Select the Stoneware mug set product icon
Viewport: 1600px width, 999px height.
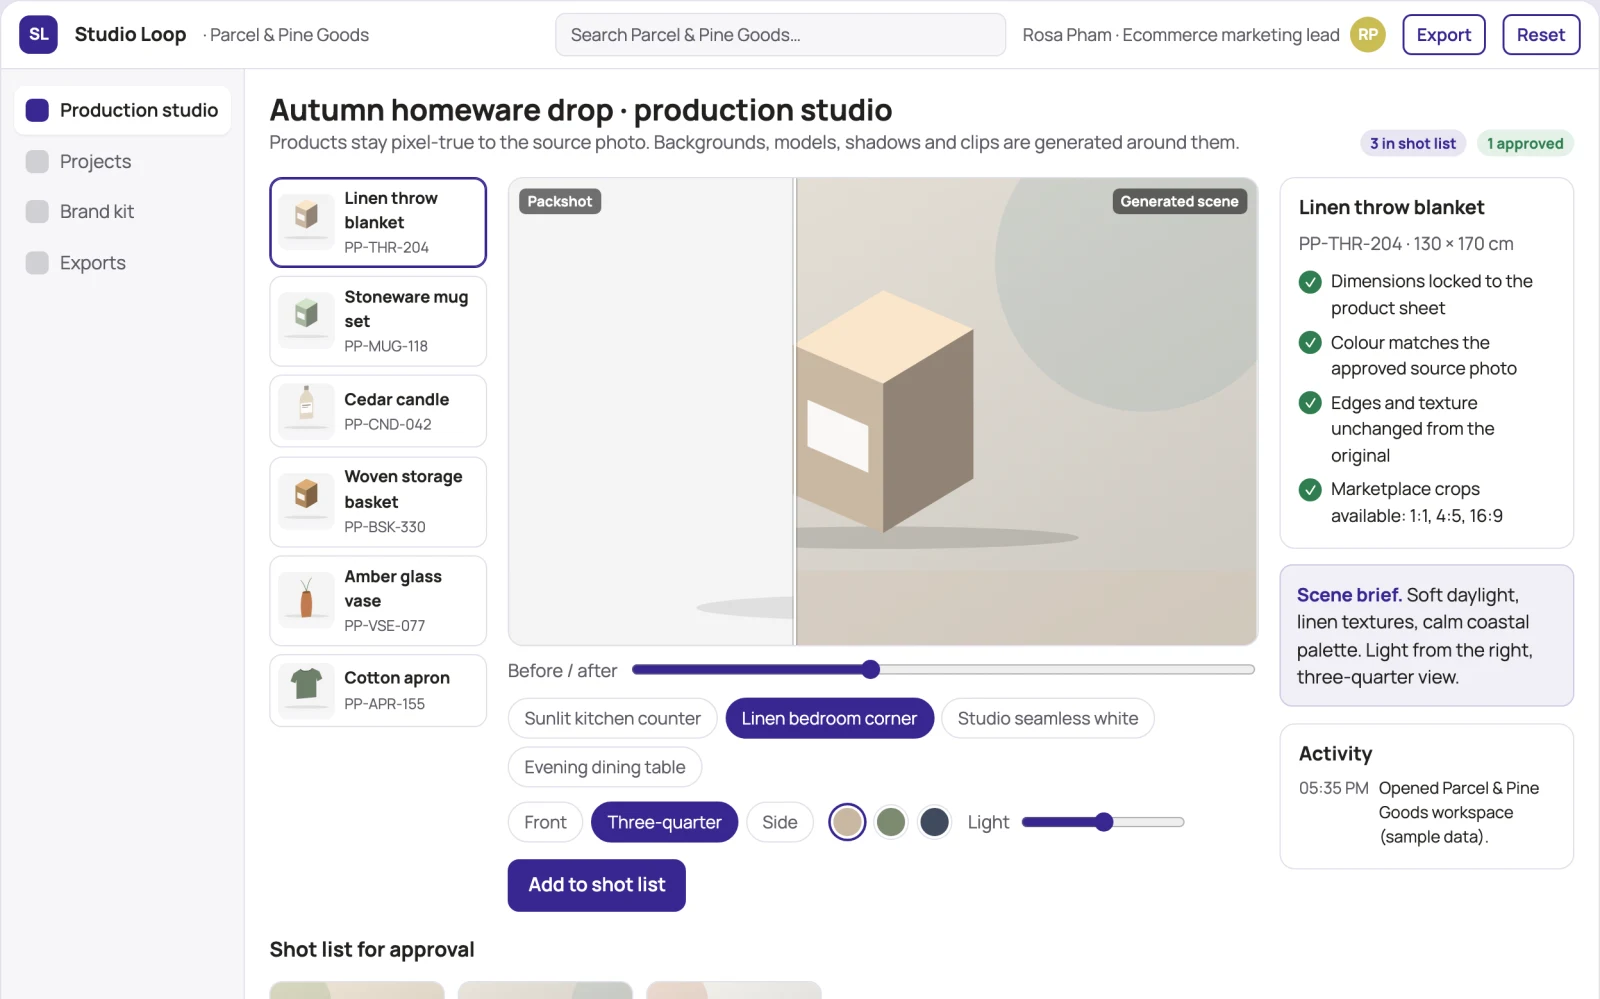tap(306, 321)
